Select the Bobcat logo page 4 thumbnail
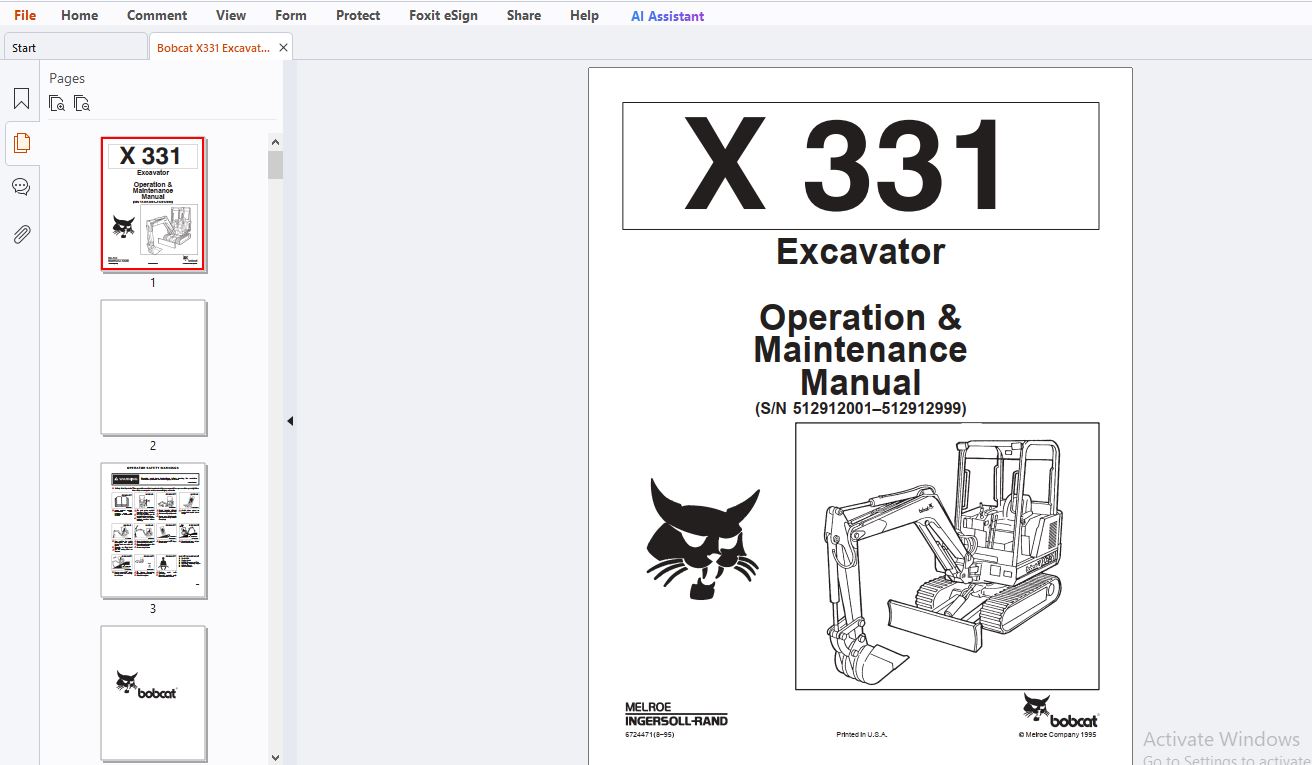 (153, 692)
